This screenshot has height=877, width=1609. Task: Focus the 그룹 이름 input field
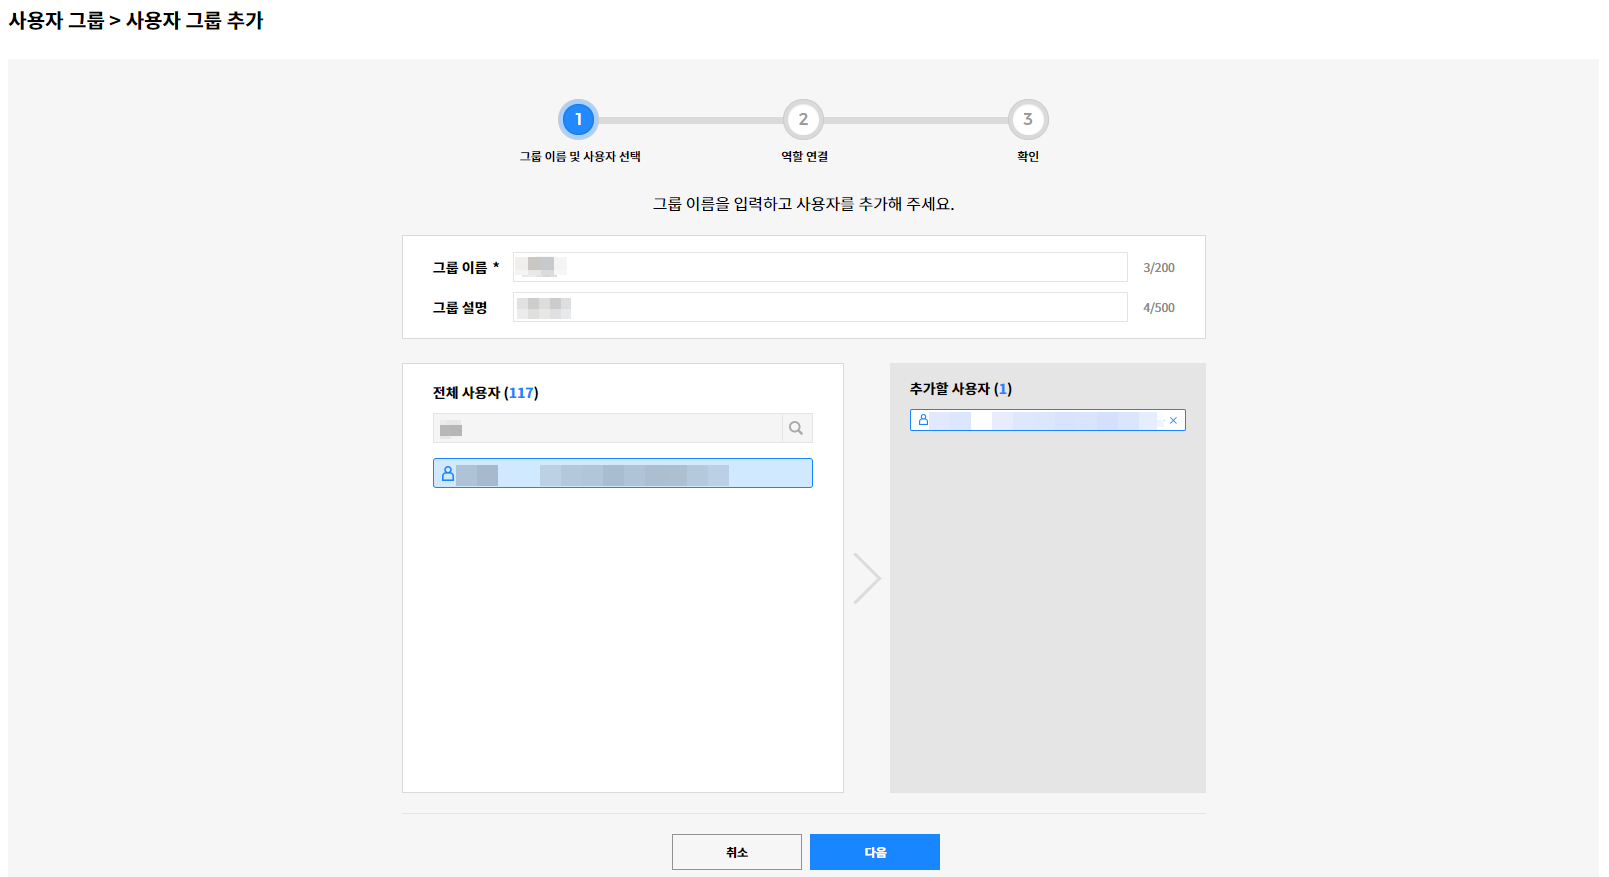[820, 267]
